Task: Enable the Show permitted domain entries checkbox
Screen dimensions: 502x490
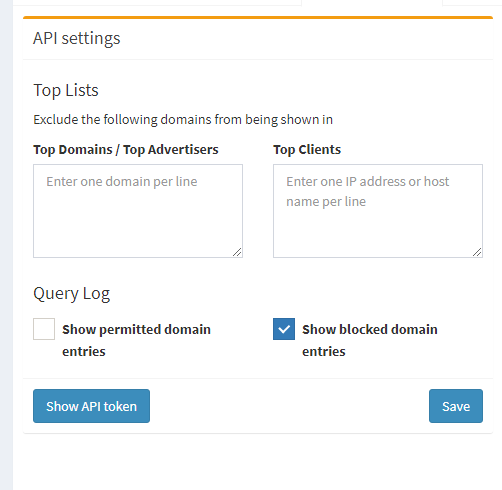Action: (x=44, y=329)
